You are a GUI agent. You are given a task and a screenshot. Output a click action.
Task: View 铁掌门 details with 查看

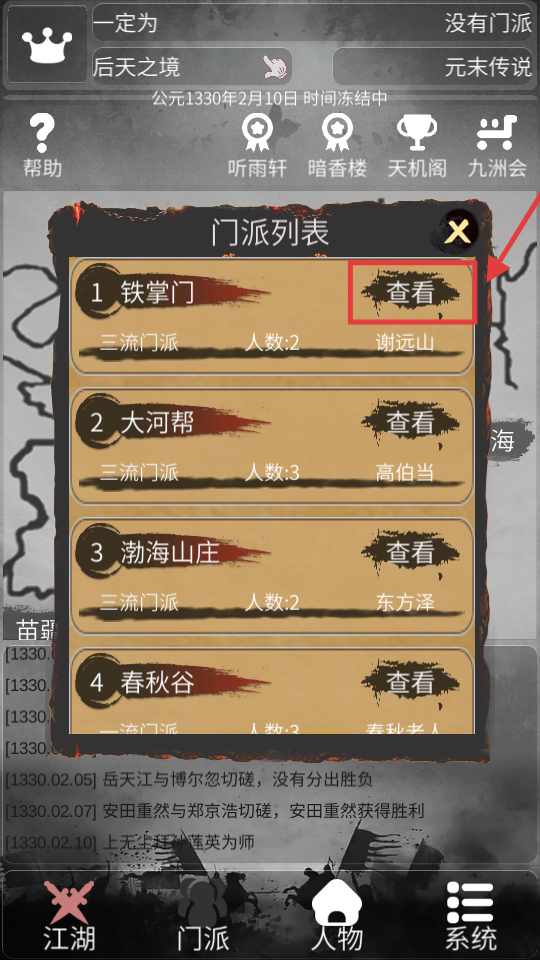pyautogui.click(x=410, y=293)
